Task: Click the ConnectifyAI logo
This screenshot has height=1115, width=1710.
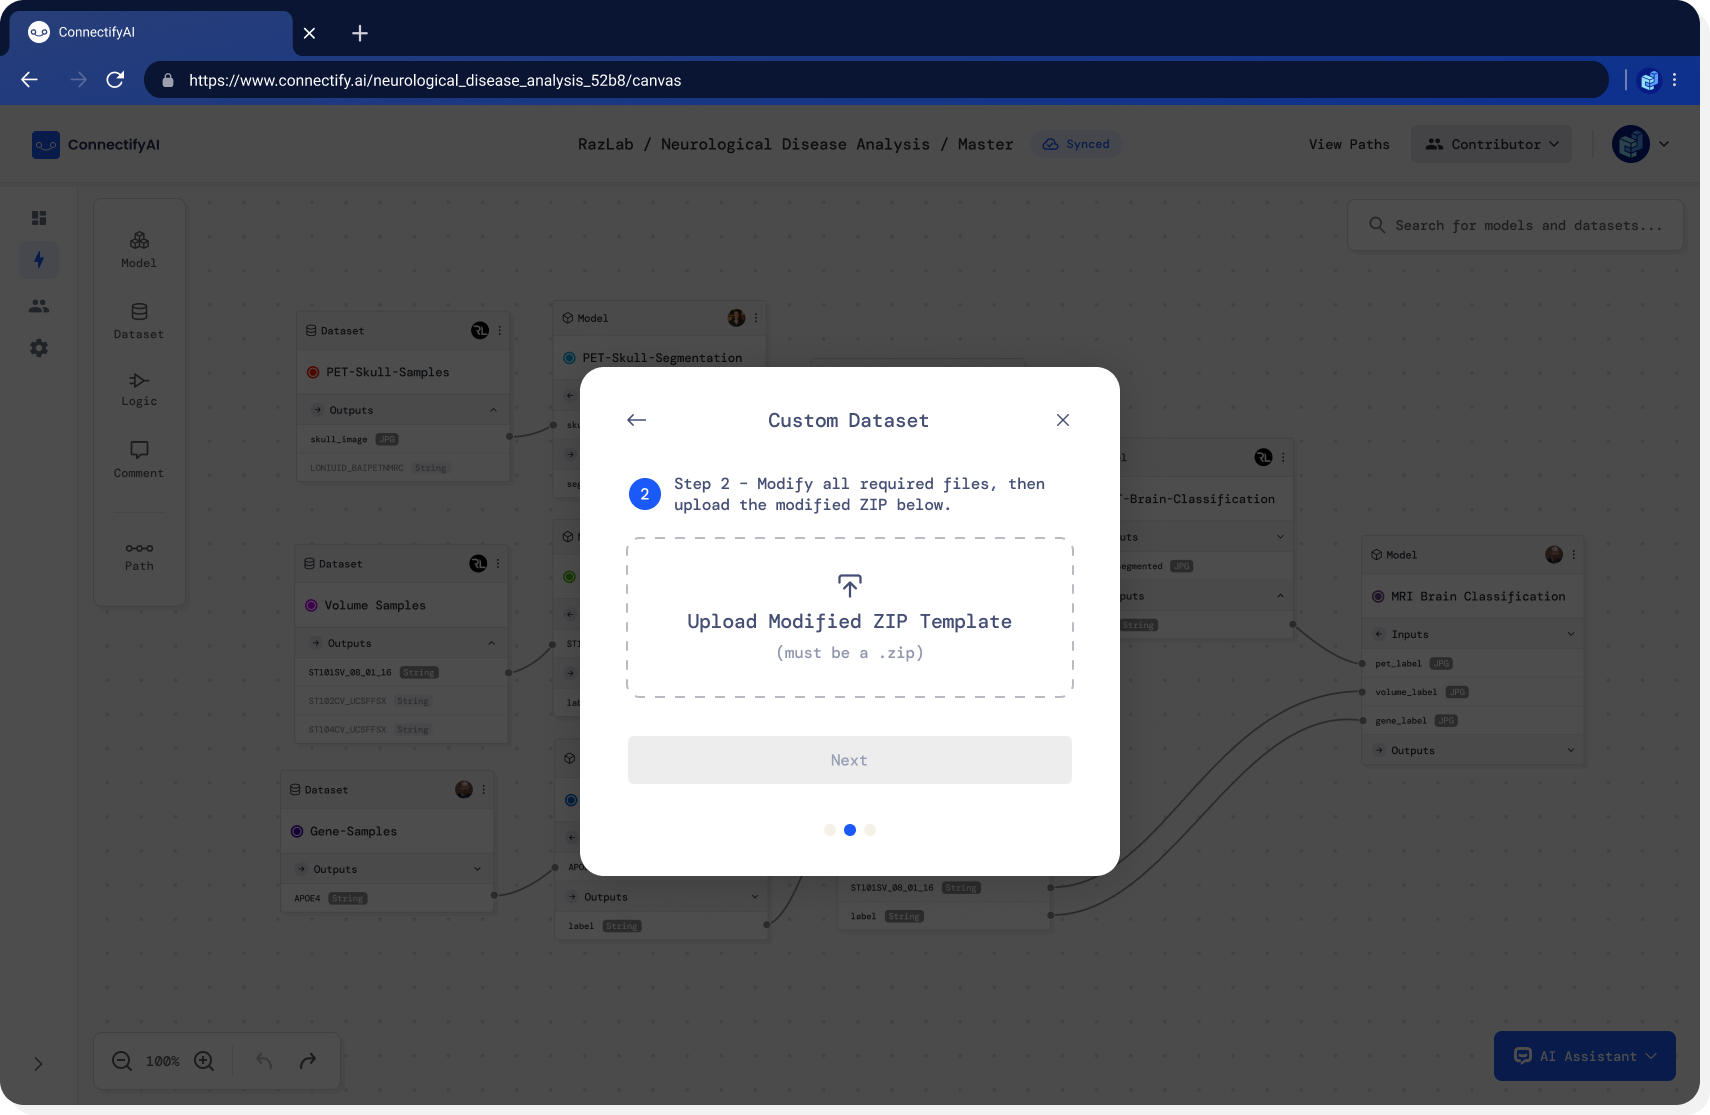Action: (x=96, y=145)
